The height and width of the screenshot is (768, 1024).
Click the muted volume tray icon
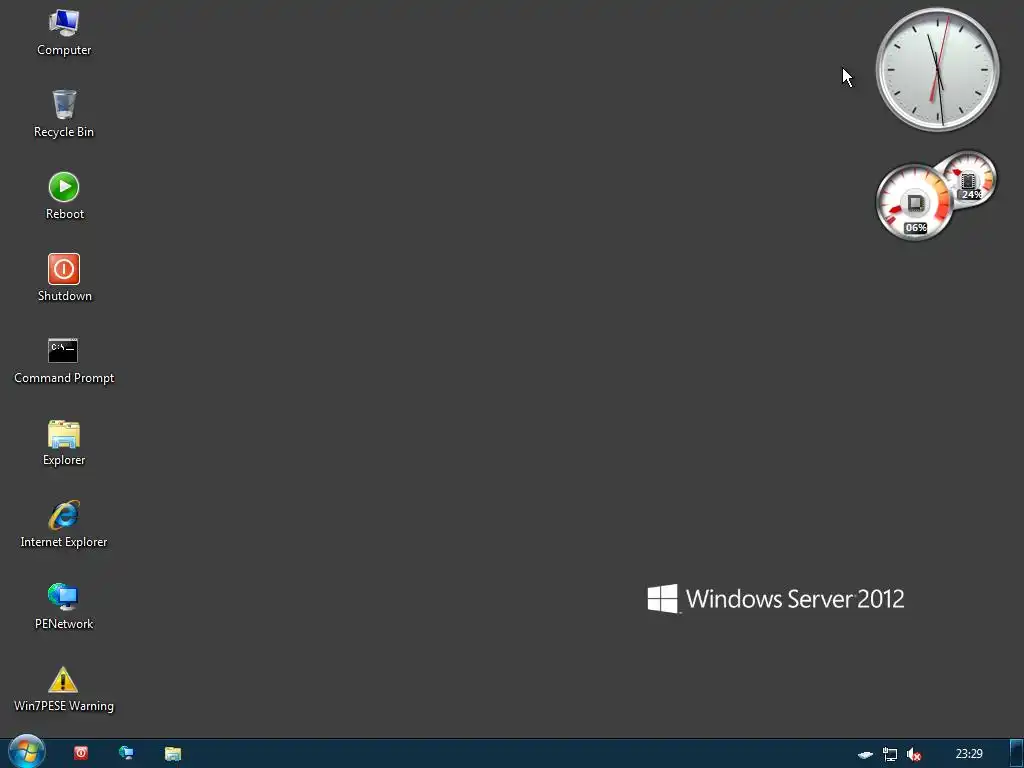tap(914, 754)
